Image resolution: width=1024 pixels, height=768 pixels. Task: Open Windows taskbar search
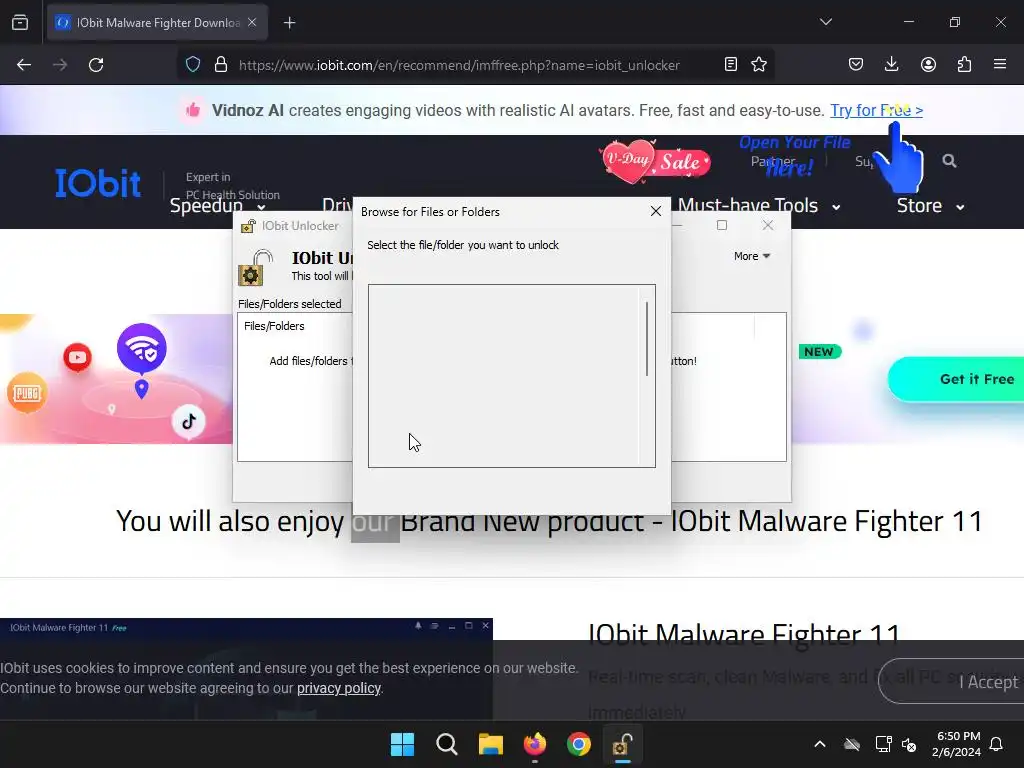(447, 744)
